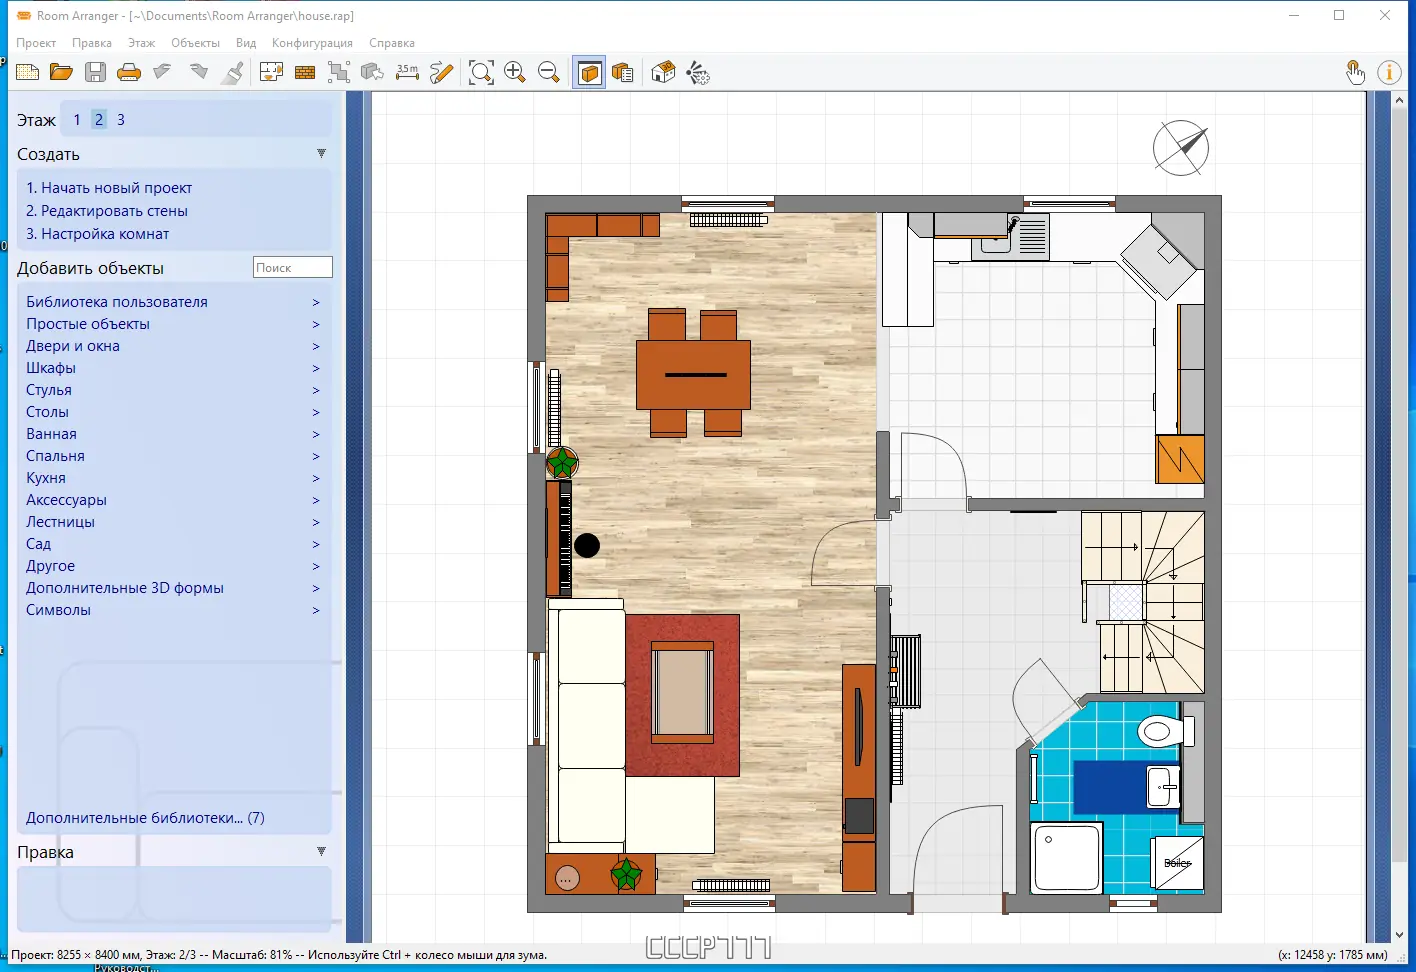1416x972 pixels.
Task: Collapse the Создать panel
Action: (321, 153)
